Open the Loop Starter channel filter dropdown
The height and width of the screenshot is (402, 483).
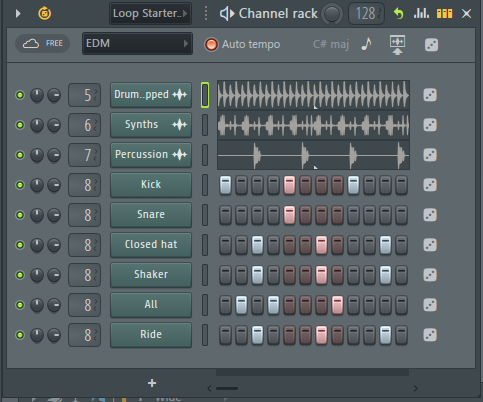click(150, 14)
